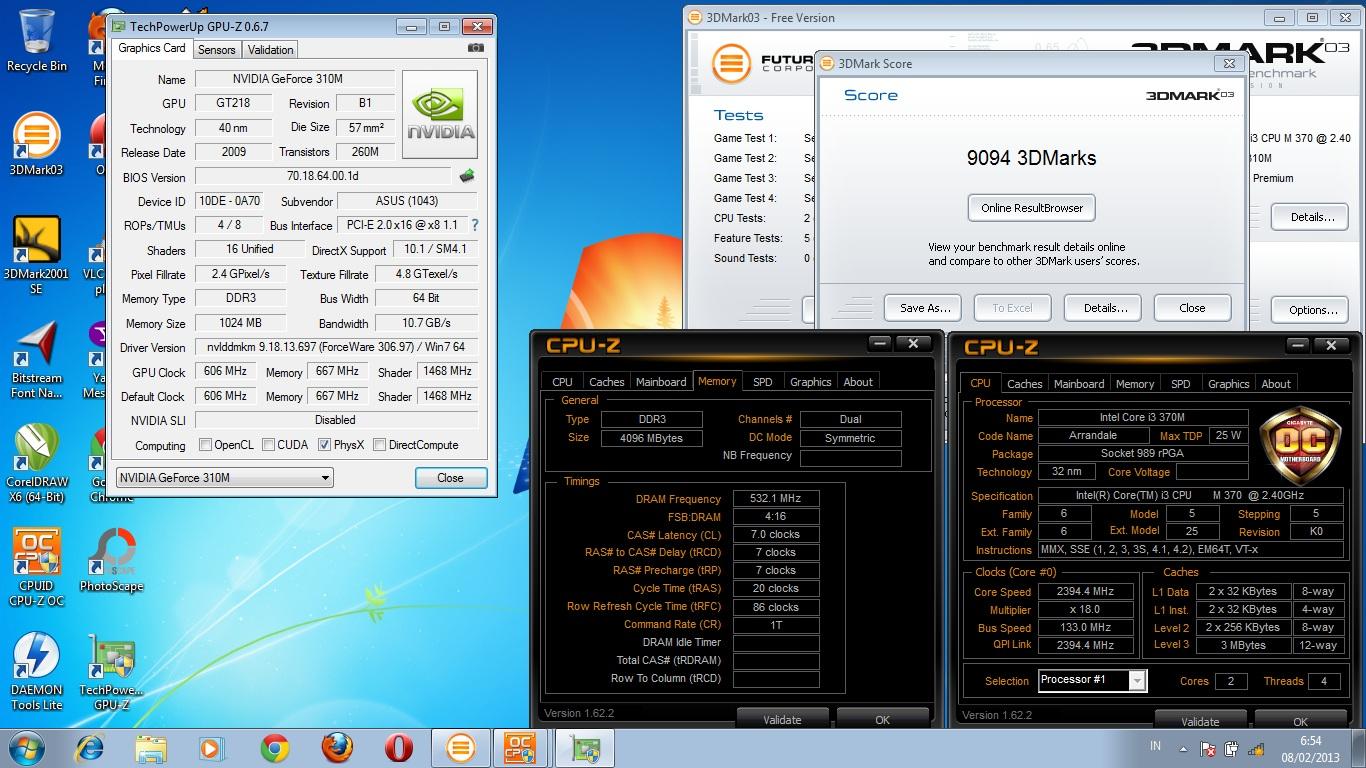Click the BIOS Version field 70.18.64.00.1d

point(322,176)
